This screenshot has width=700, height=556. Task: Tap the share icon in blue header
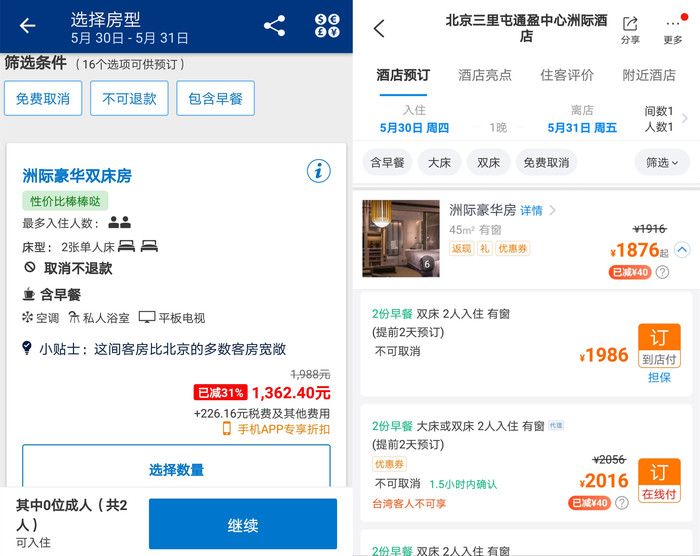(274, 26)
